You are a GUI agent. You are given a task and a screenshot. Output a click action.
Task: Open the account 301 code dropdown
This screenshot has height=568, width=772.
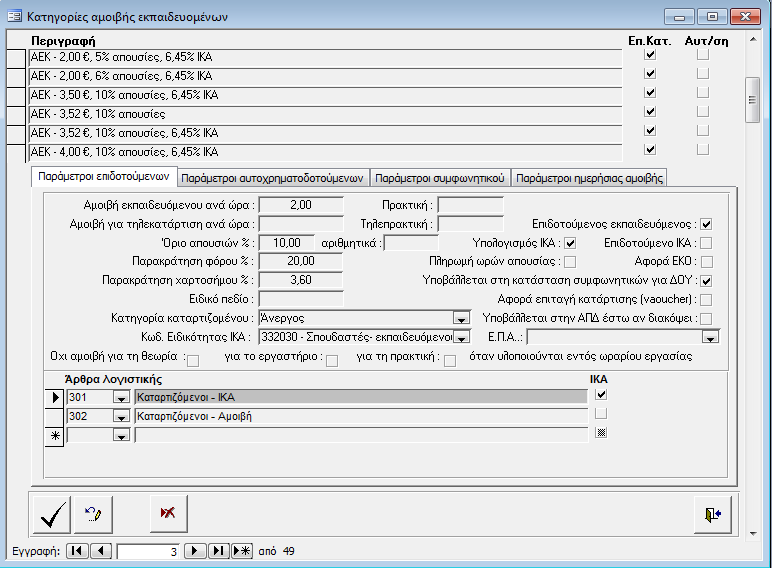(x=122, y=398)
